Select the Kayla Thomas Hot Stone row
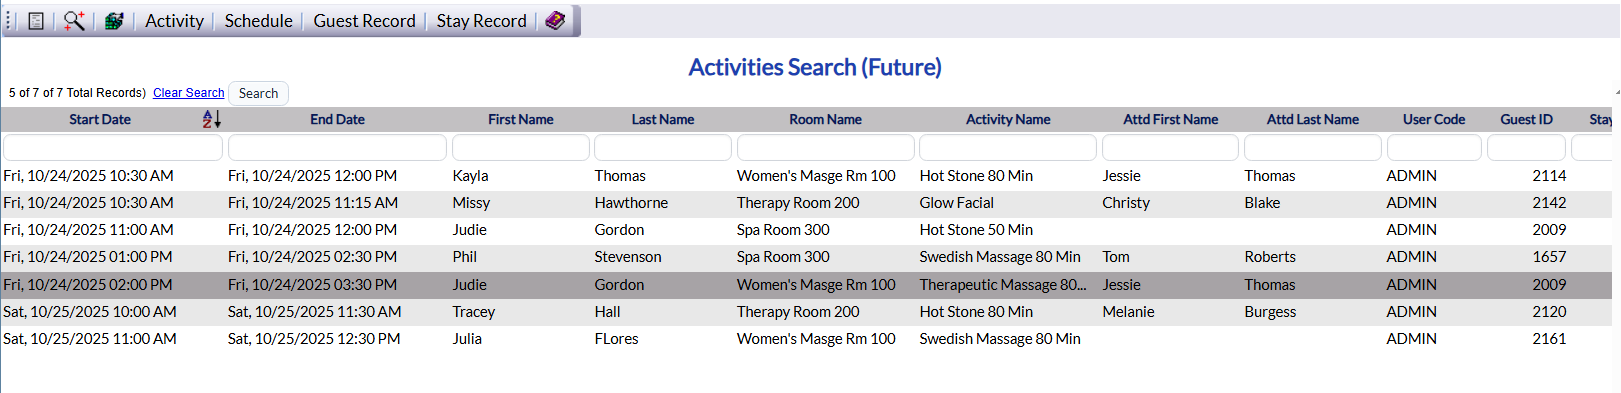Screen dimensions: 1621x393 806,176
